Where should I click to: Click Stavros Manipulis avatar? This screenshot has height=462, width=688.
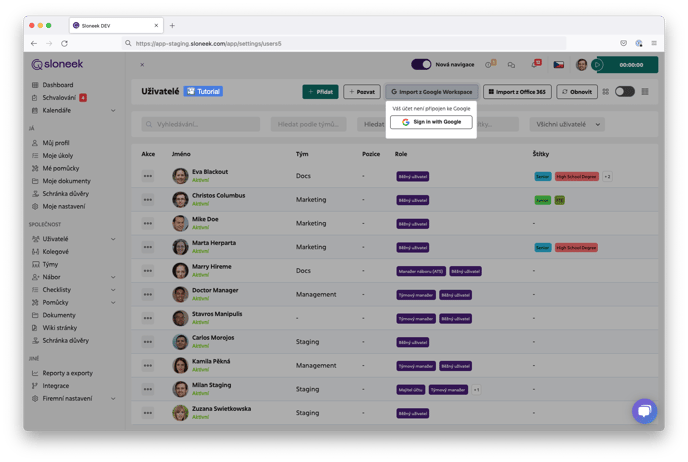[180, 318]
